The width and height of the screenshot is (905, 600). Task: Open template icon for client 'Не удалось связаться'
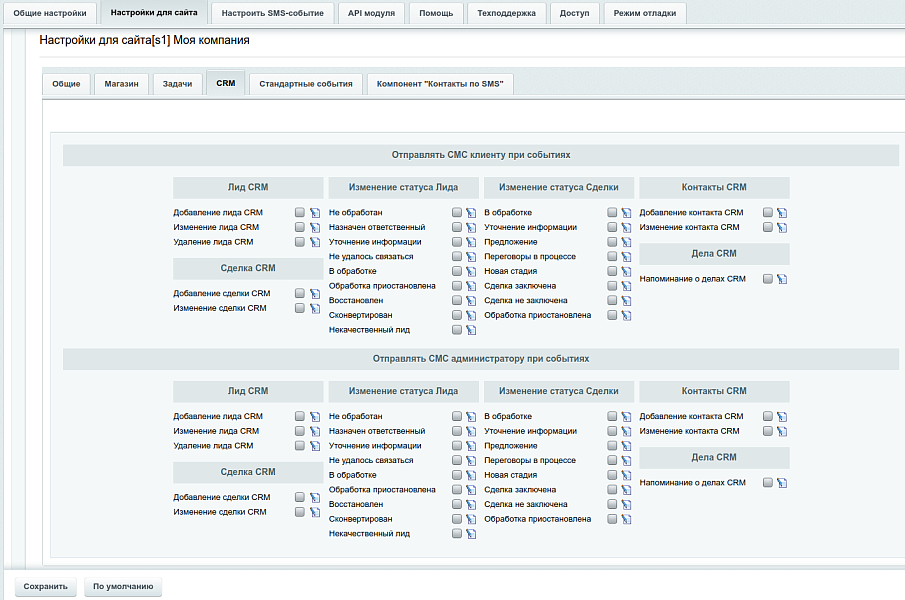(470, 257)
